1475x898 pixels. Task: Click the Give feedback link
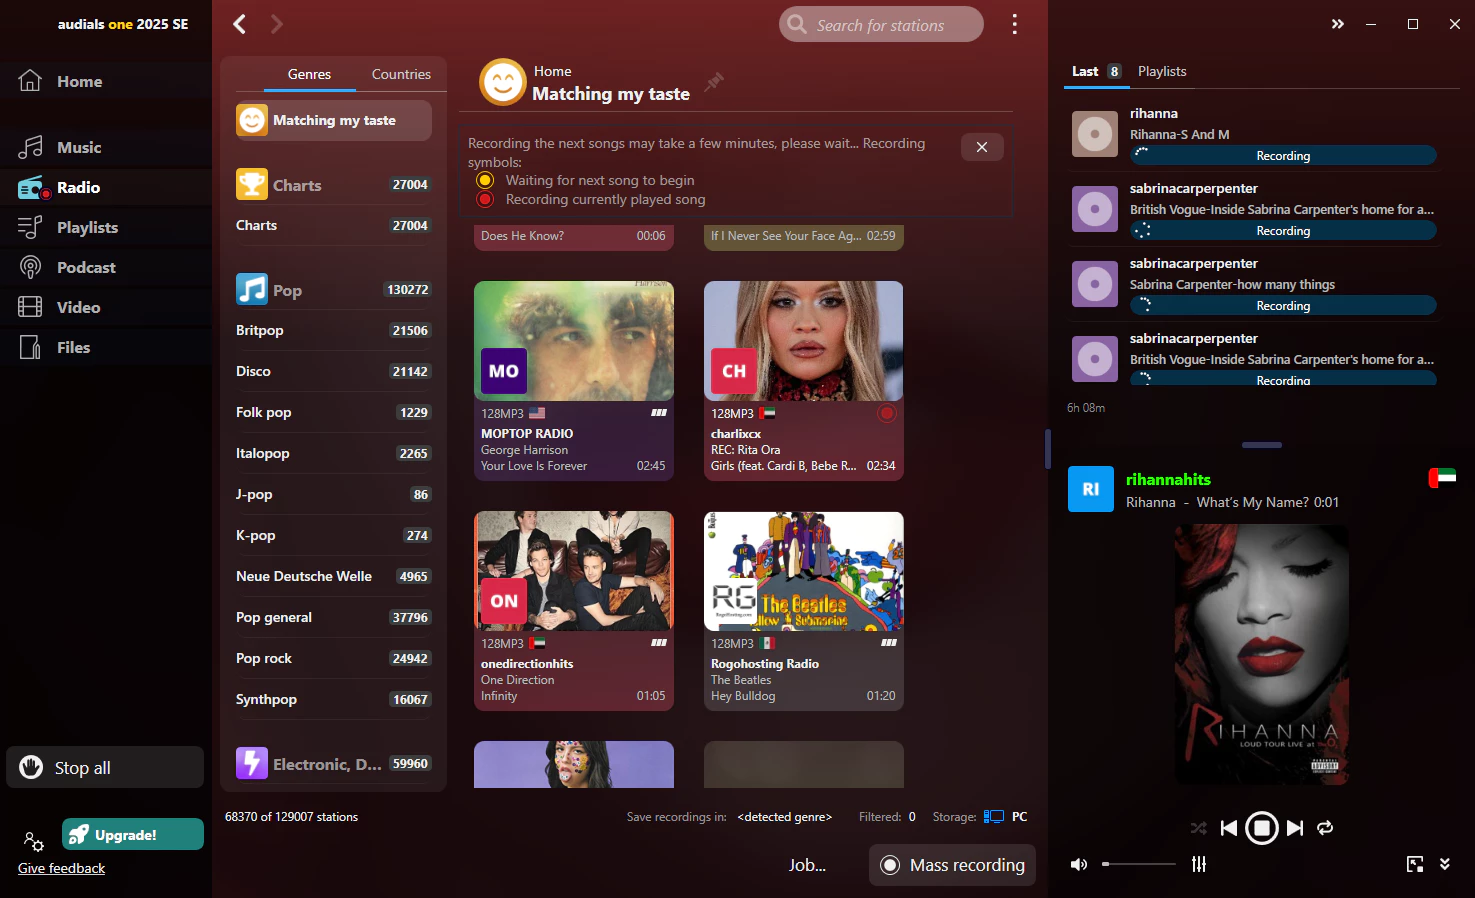[61, 868]
